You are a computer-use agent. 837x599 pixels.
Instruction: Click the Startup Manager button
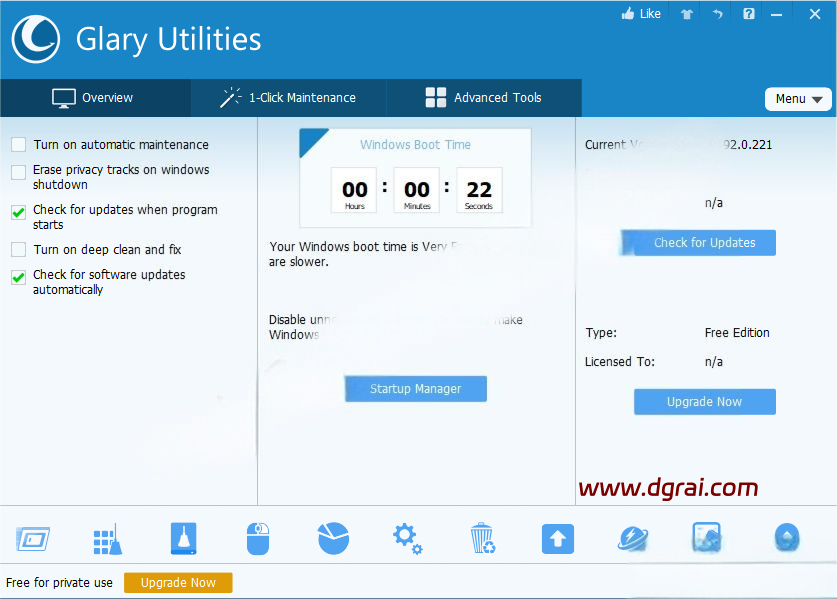tap(415, 389)
